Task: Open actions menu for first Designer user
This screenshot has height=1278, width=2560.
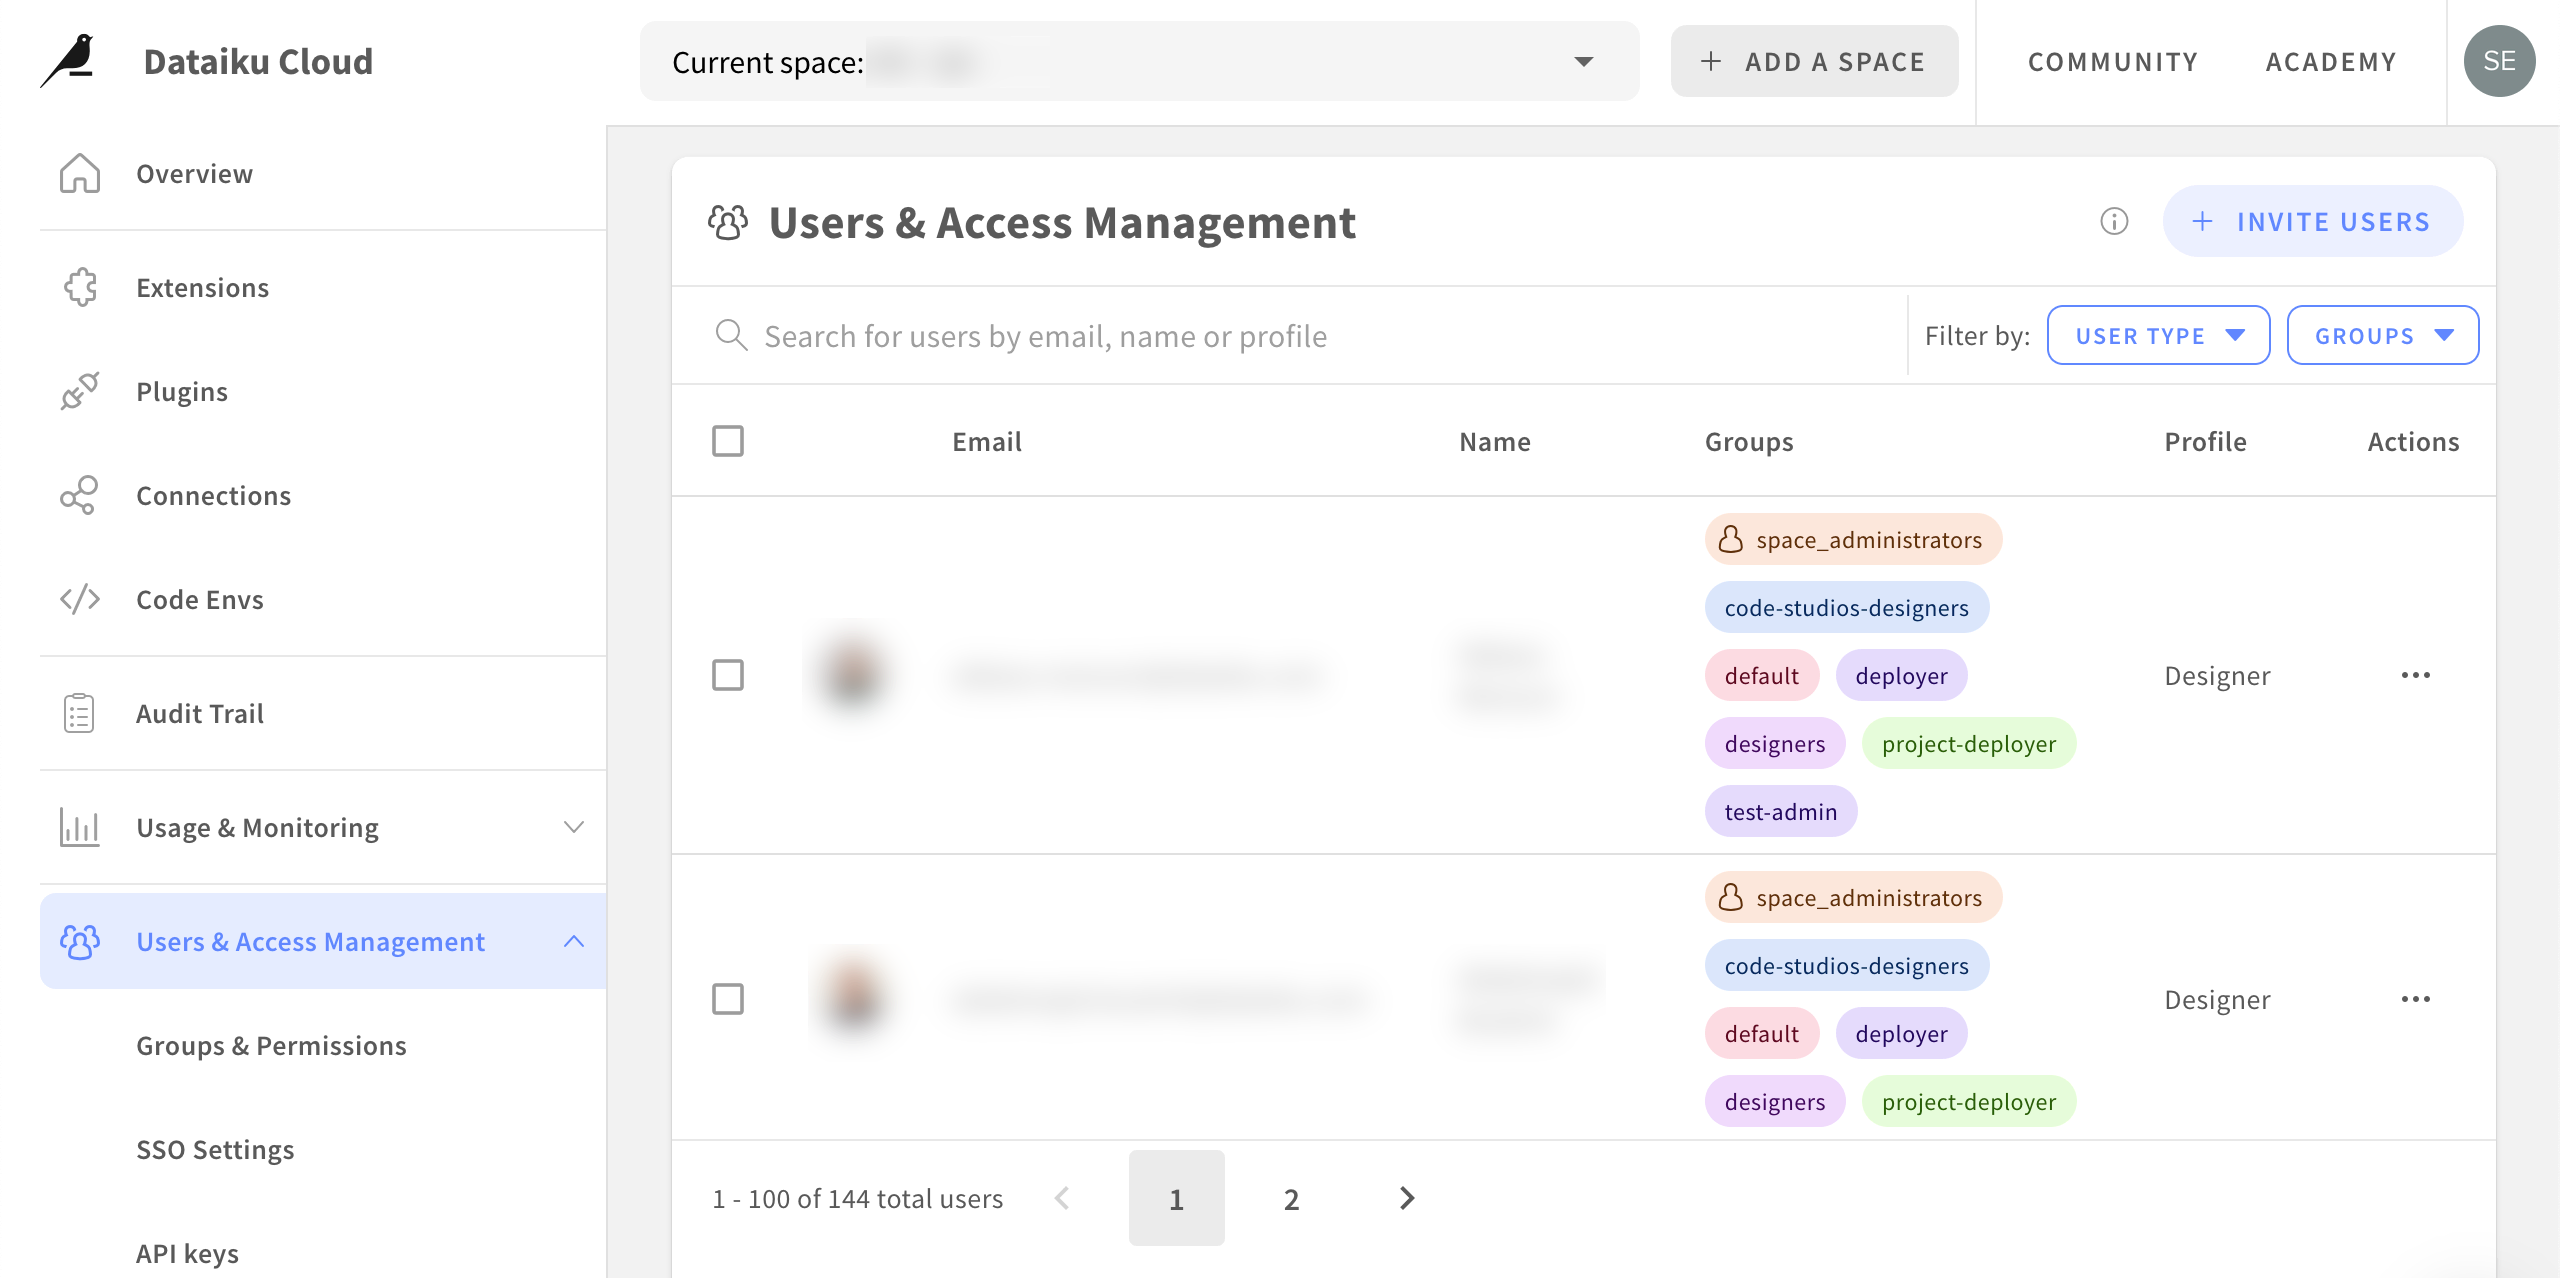Action: [x=2415, y=675]
